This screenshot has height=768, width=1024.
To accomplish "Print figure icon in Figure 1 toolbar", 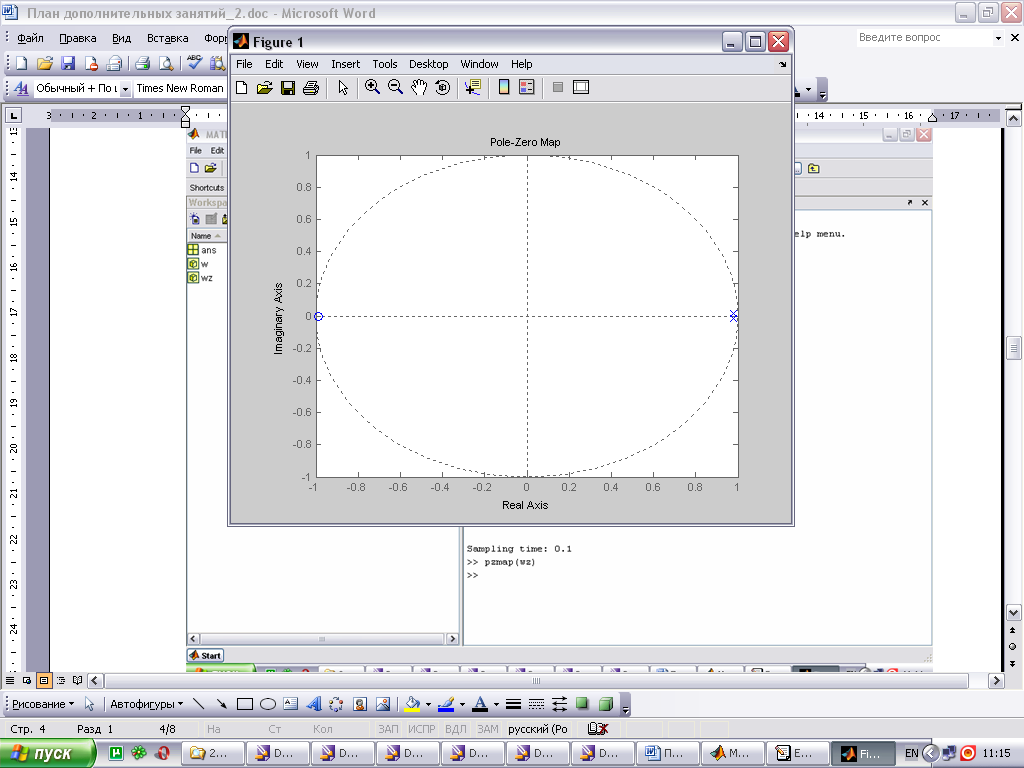I will pos(311,88).
